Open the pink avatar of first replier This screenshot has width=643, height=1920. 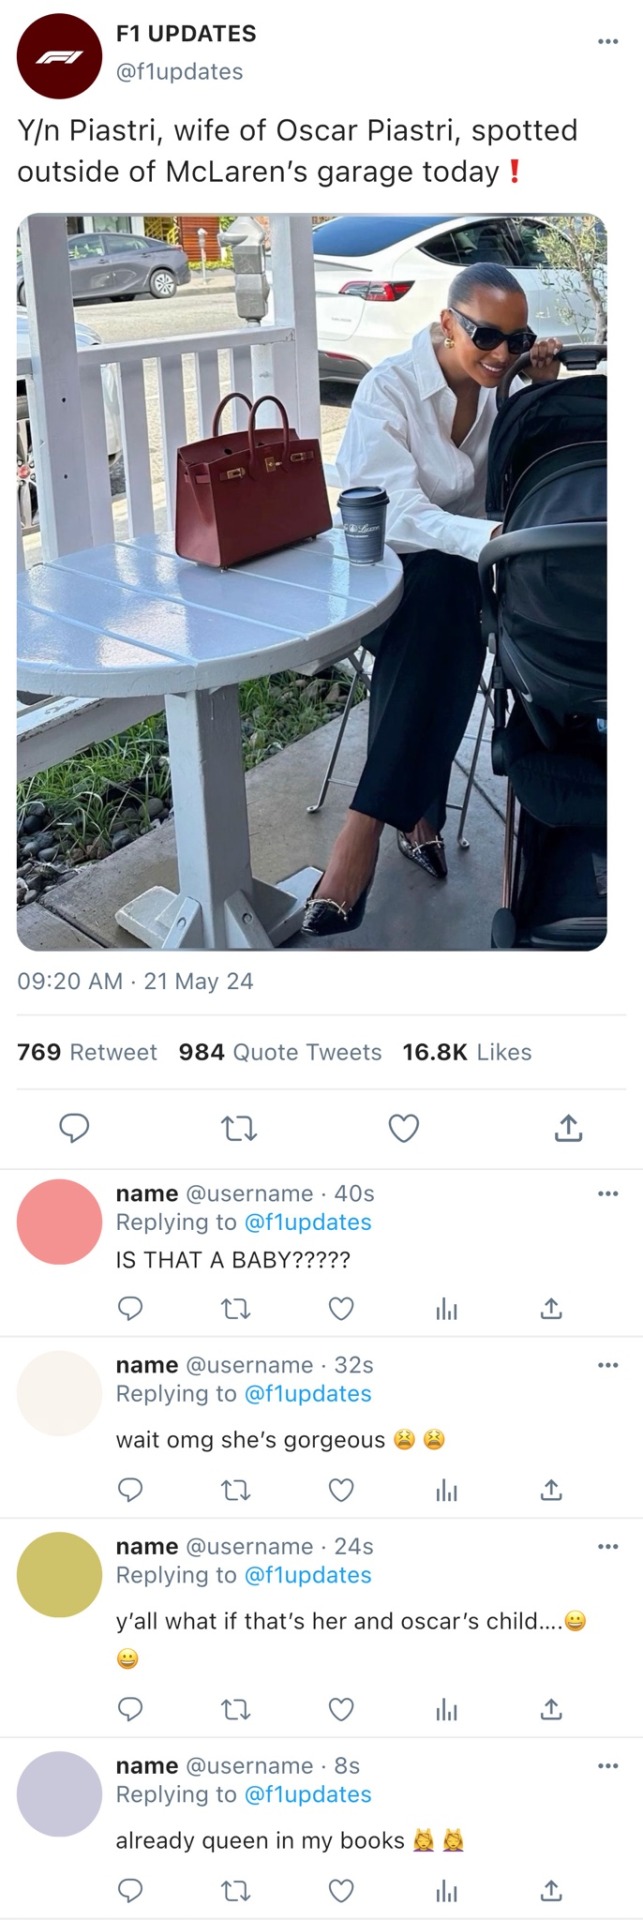[60, 1221]
